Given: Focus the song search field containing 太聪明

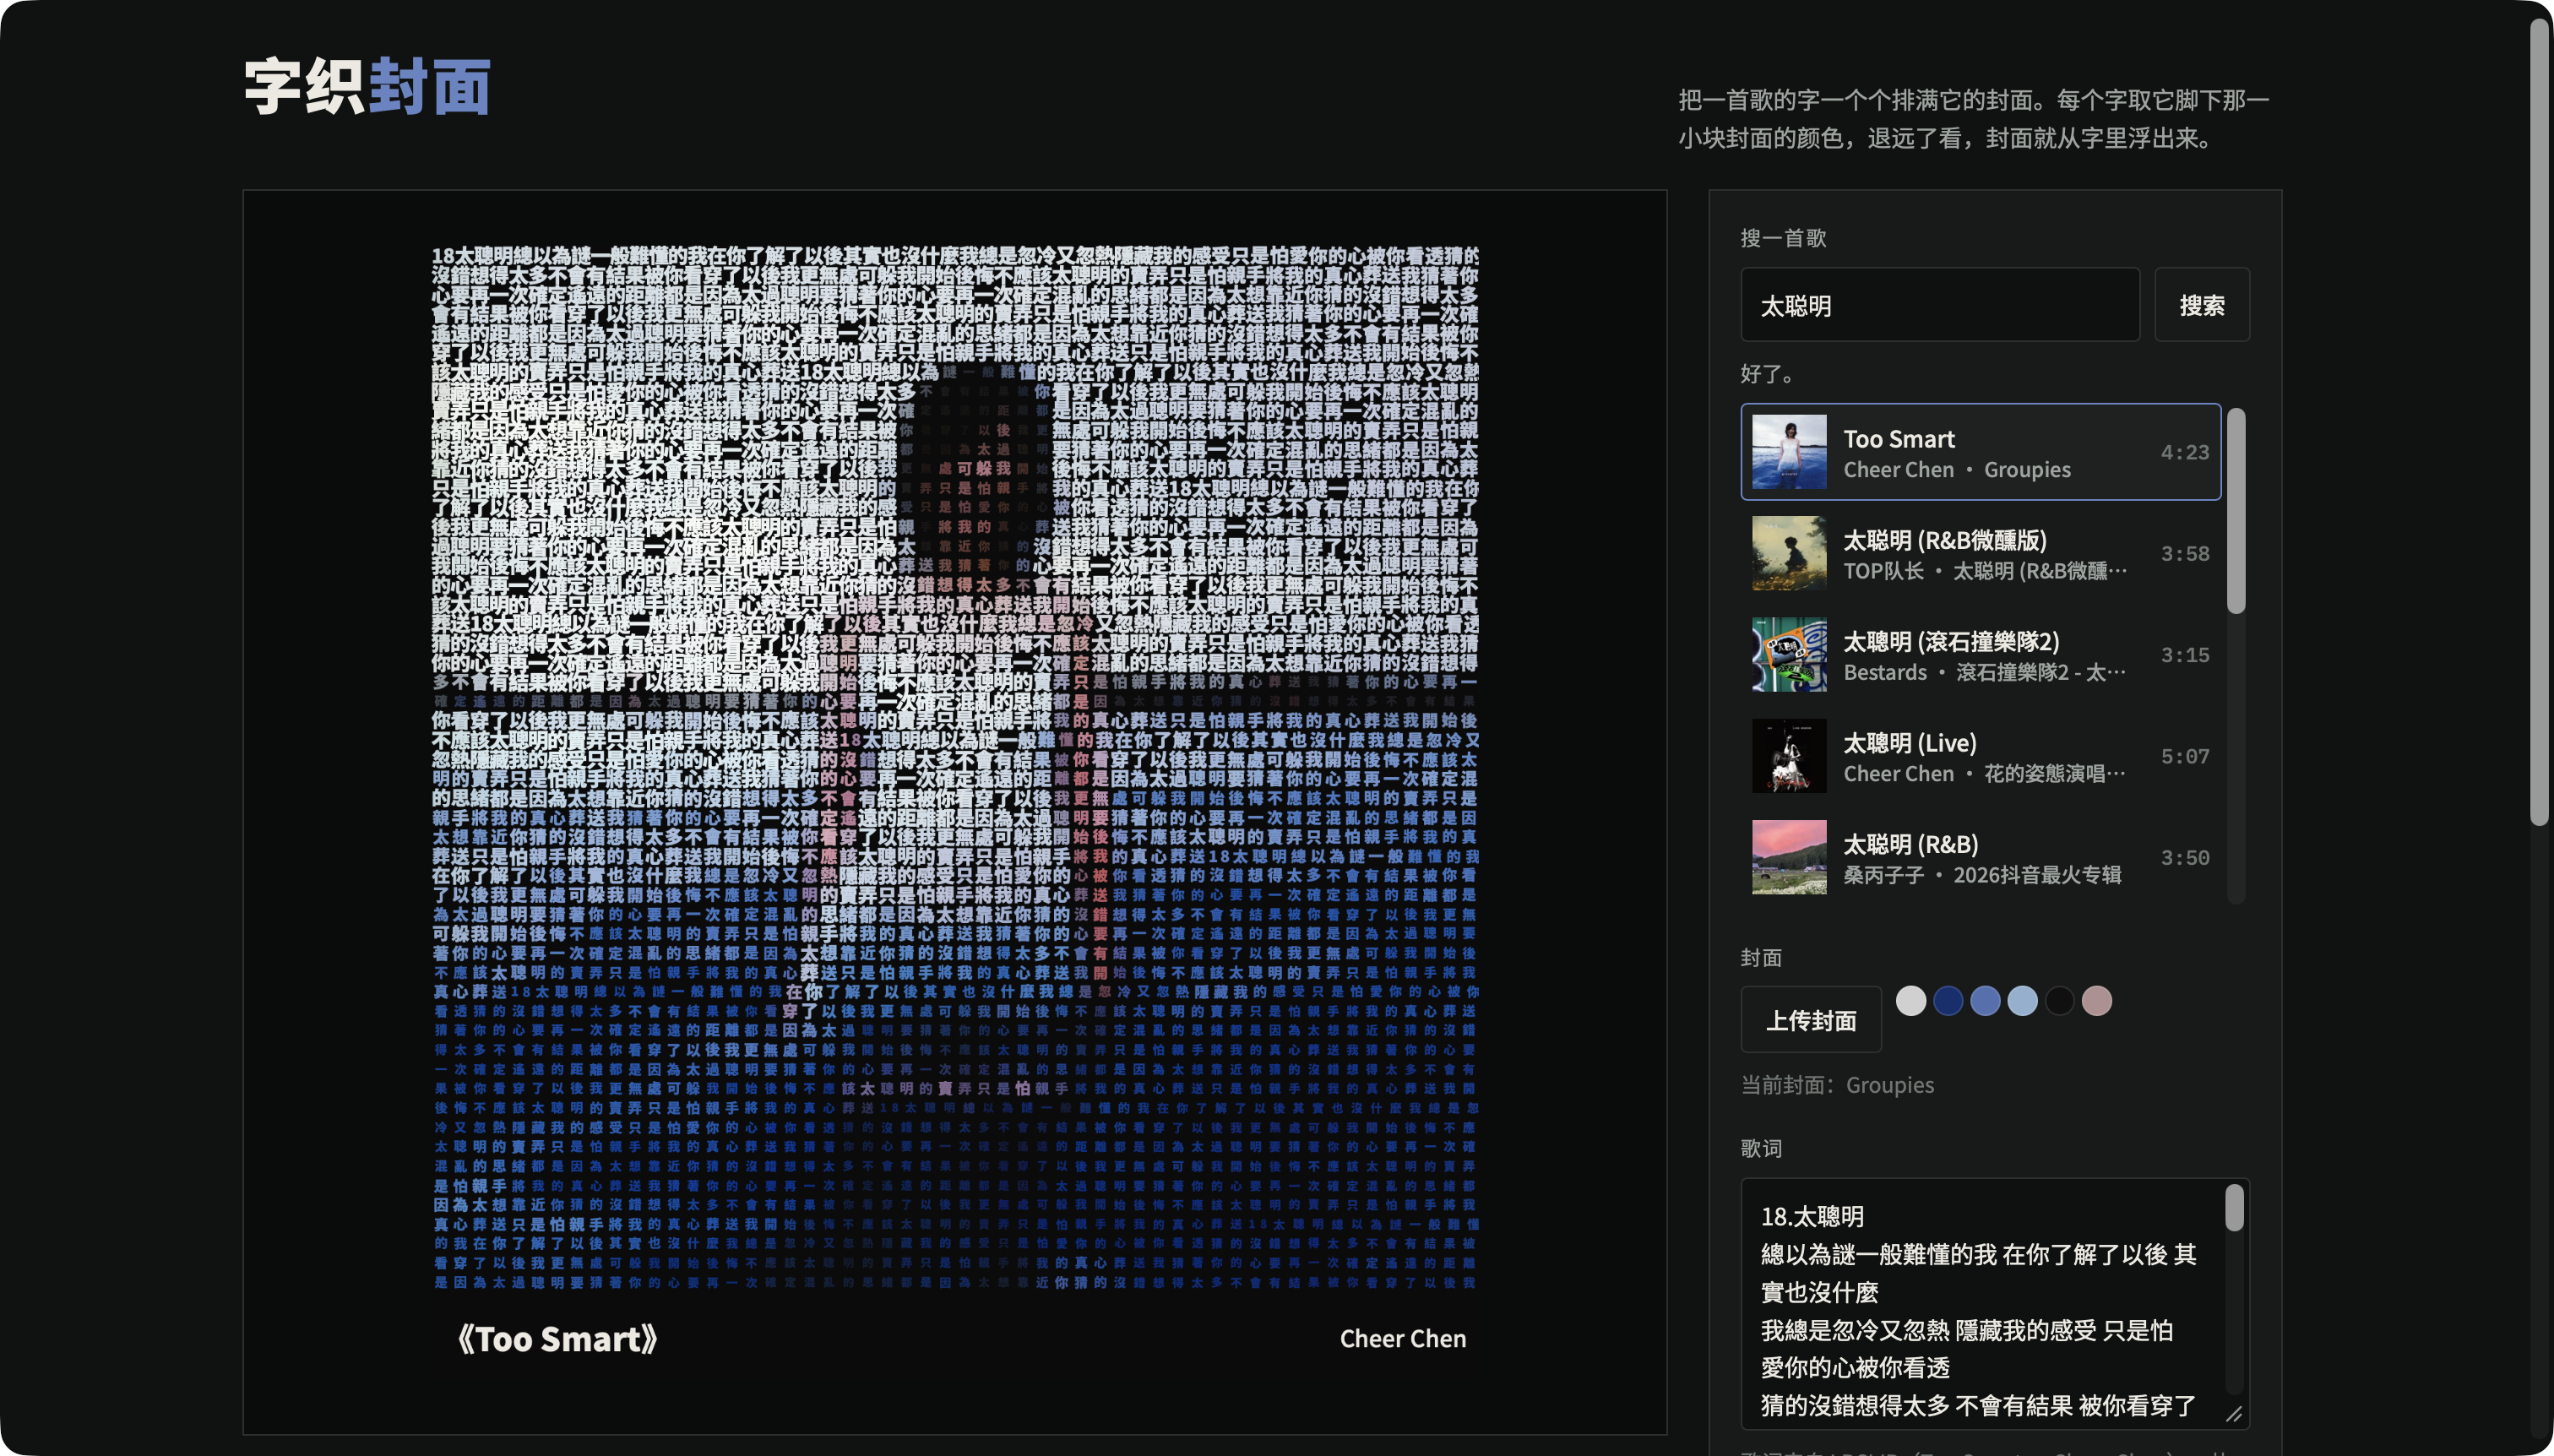Looking at the screenshot, I should pyautogui.click(x=1939, y=305).
